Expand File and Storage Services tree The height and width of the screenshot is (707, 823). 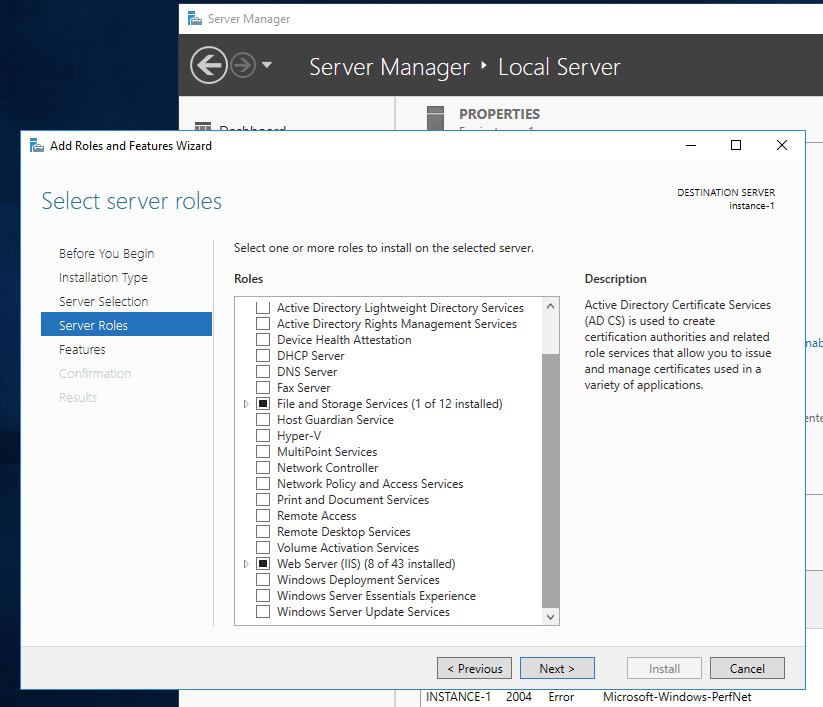[x=246, y=404]
